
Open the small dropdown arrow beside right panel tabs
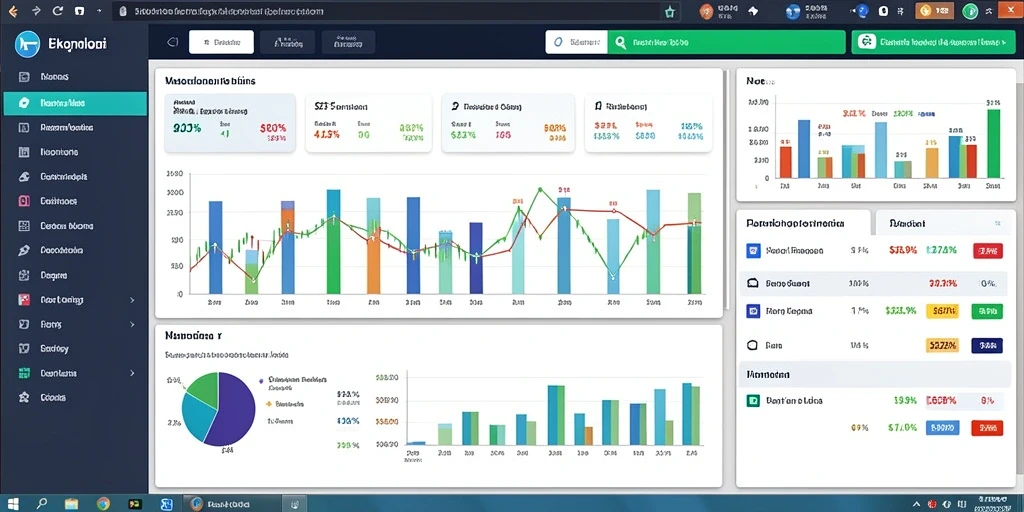click(997, 223)
